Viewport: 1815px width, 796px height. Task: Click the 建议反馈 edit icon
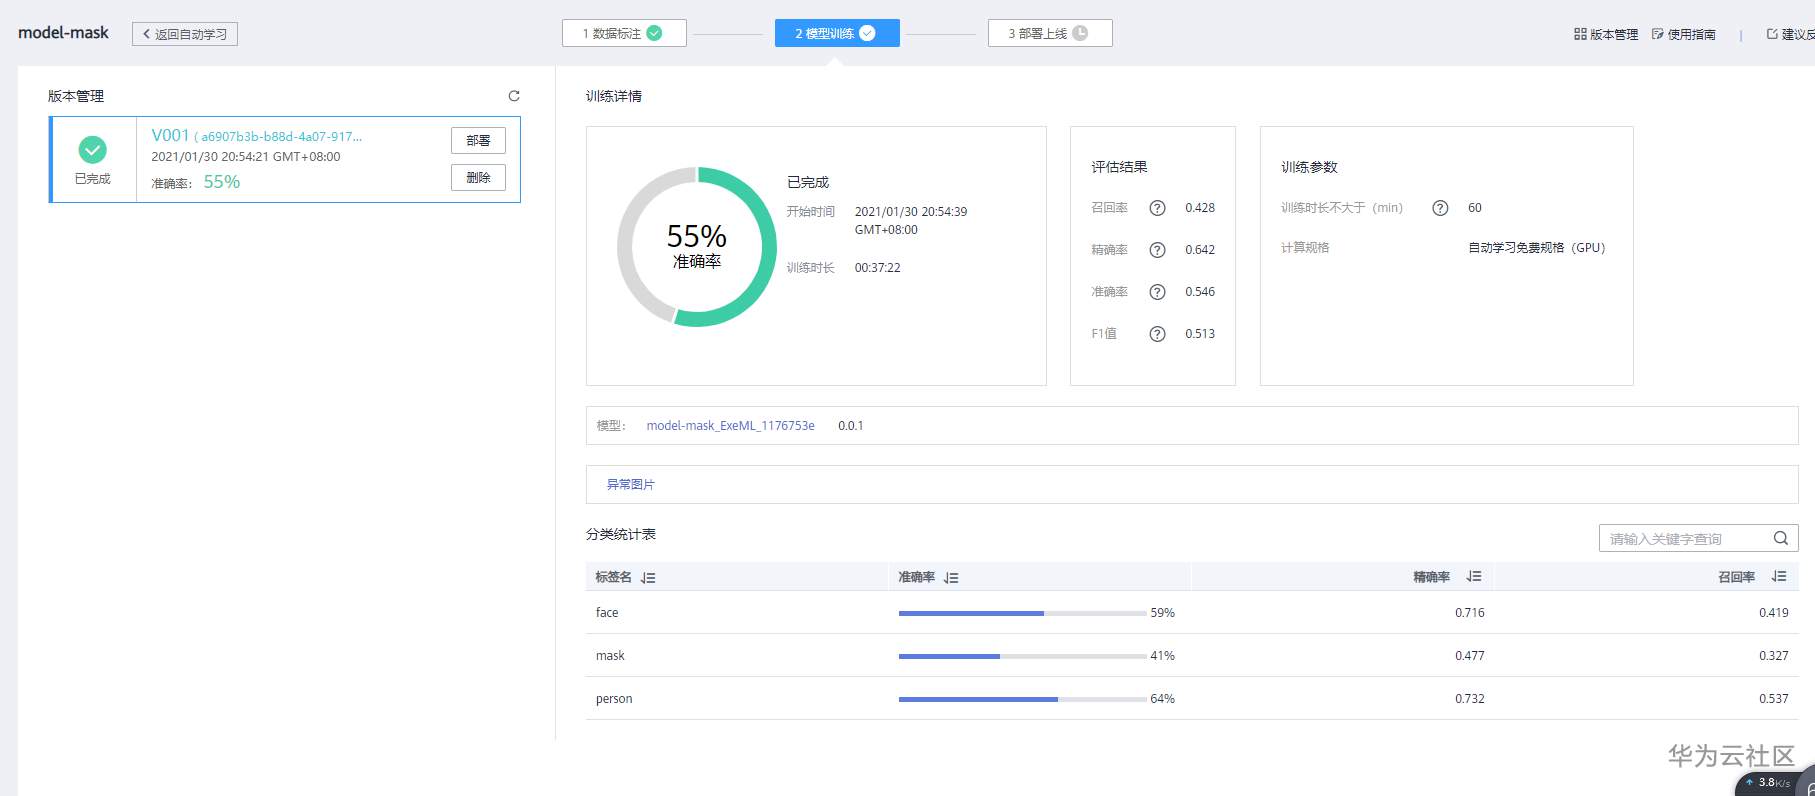pyautogui.click(x=1772, y=34)
